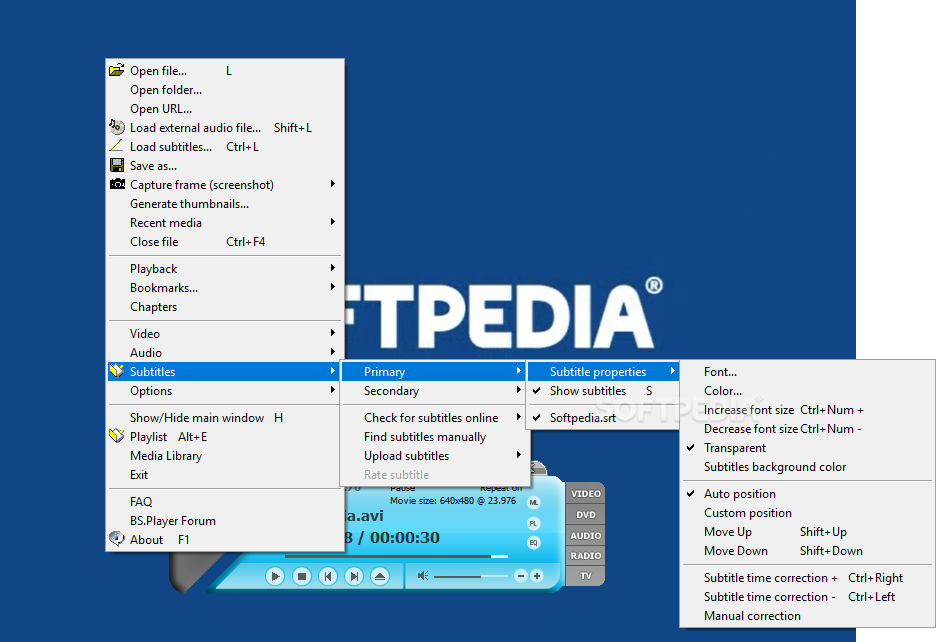Image resolution: width=936 pixels, height=642 pixels.
Task: Open the Subtitle properties submenu
Action: (x=603, y=371)
